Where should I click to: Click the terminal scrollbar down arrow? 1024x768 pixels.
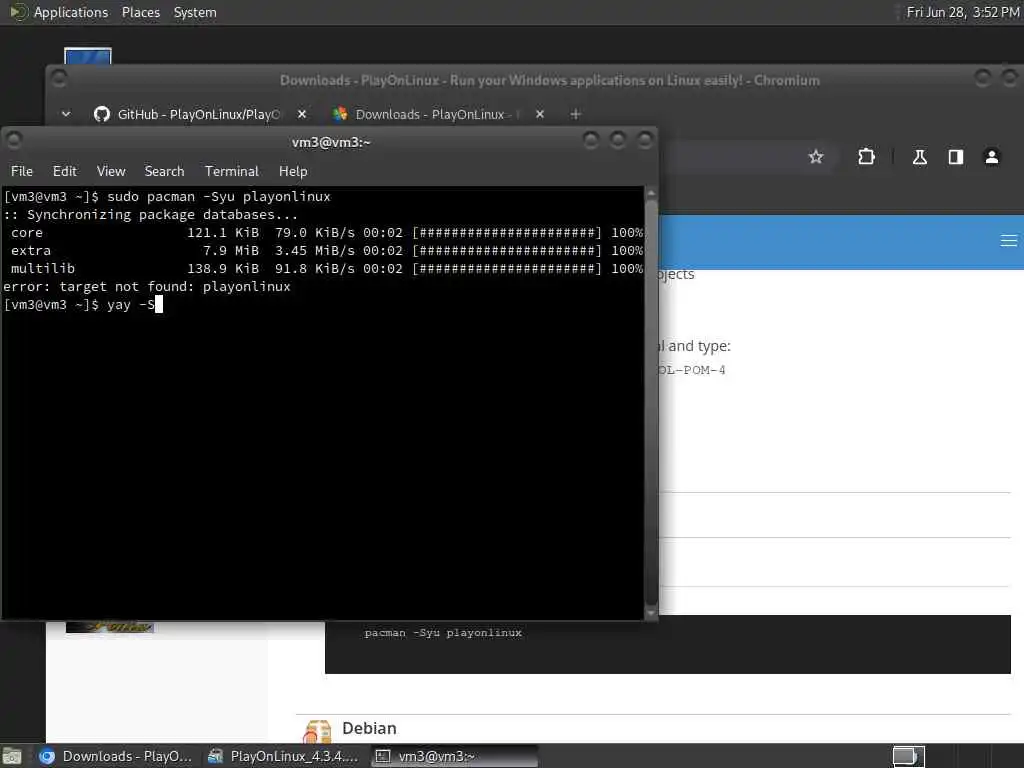click(x=650, y=613)
